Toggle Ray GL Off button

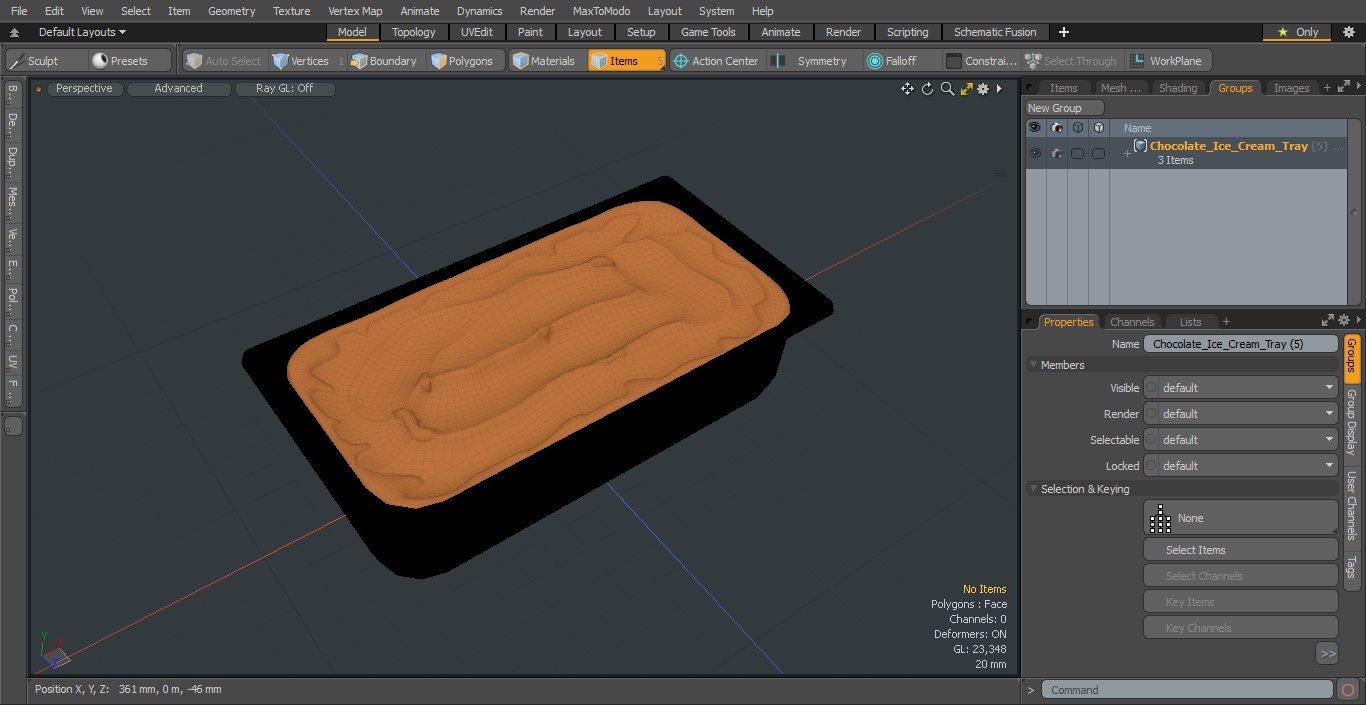pyautogui.click(x=285, y=88)
